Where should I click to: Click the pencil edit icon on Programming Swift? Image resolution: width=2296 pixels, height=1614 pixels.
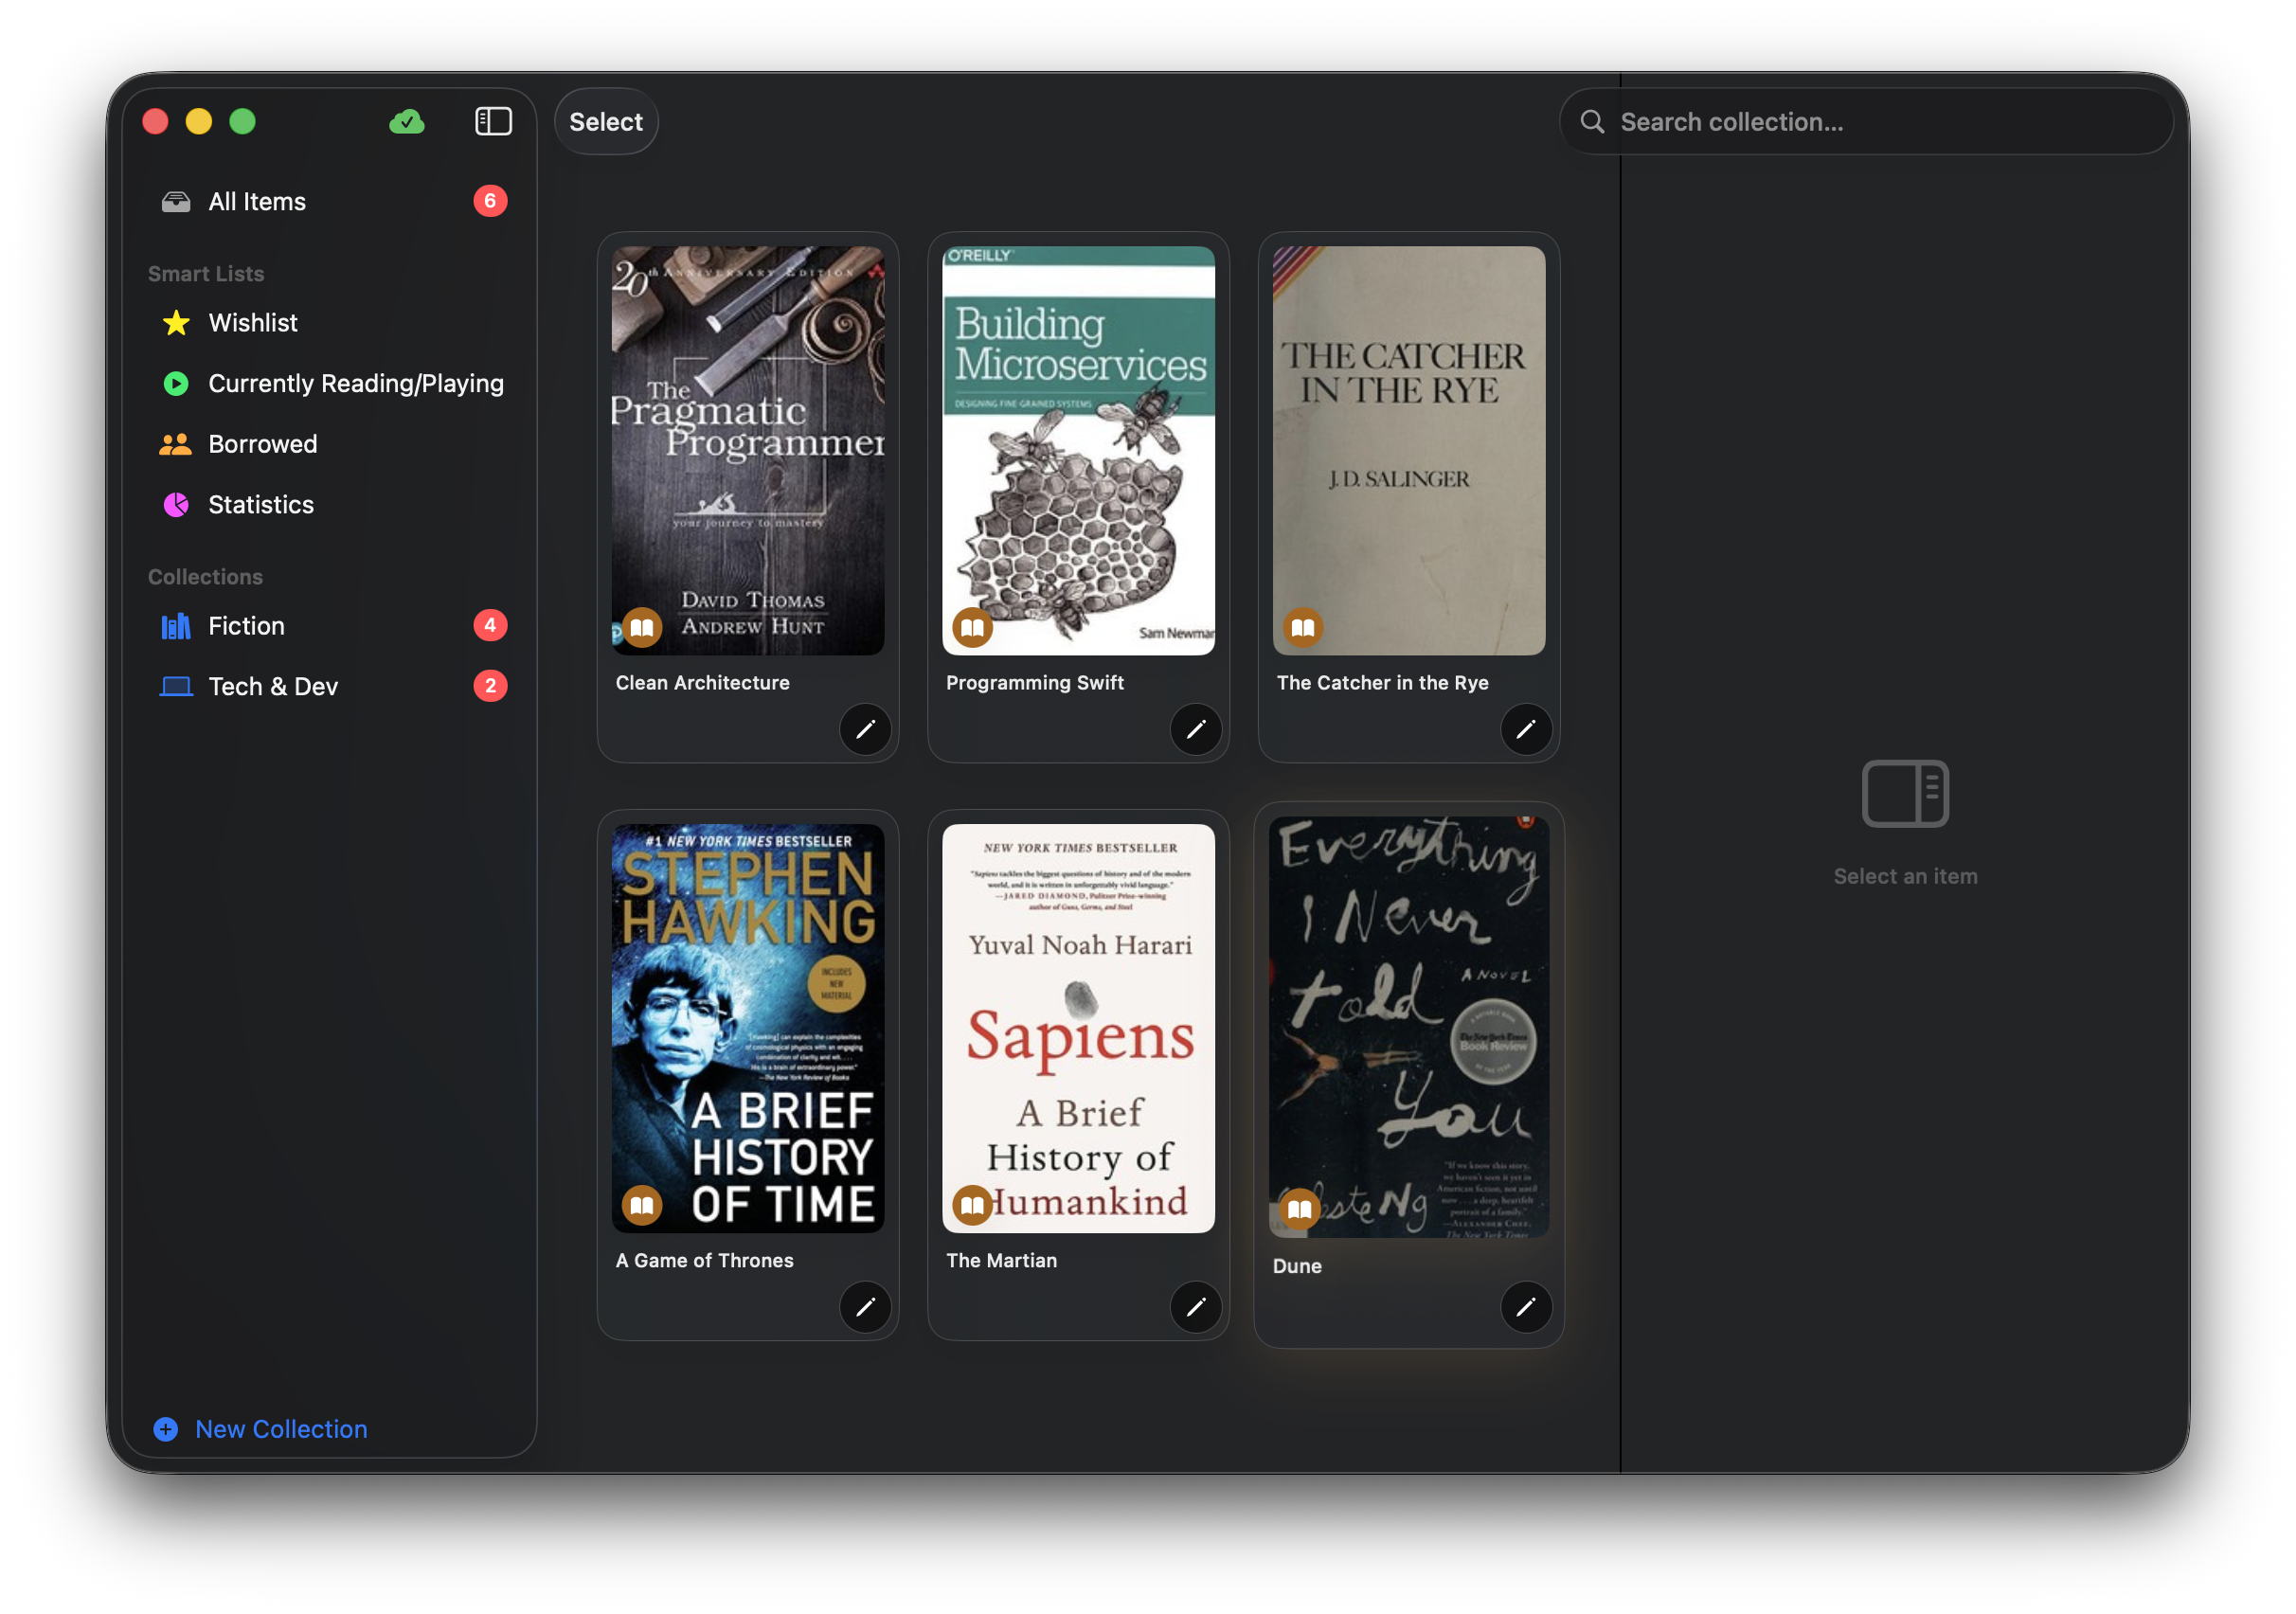coord(1196,729)
